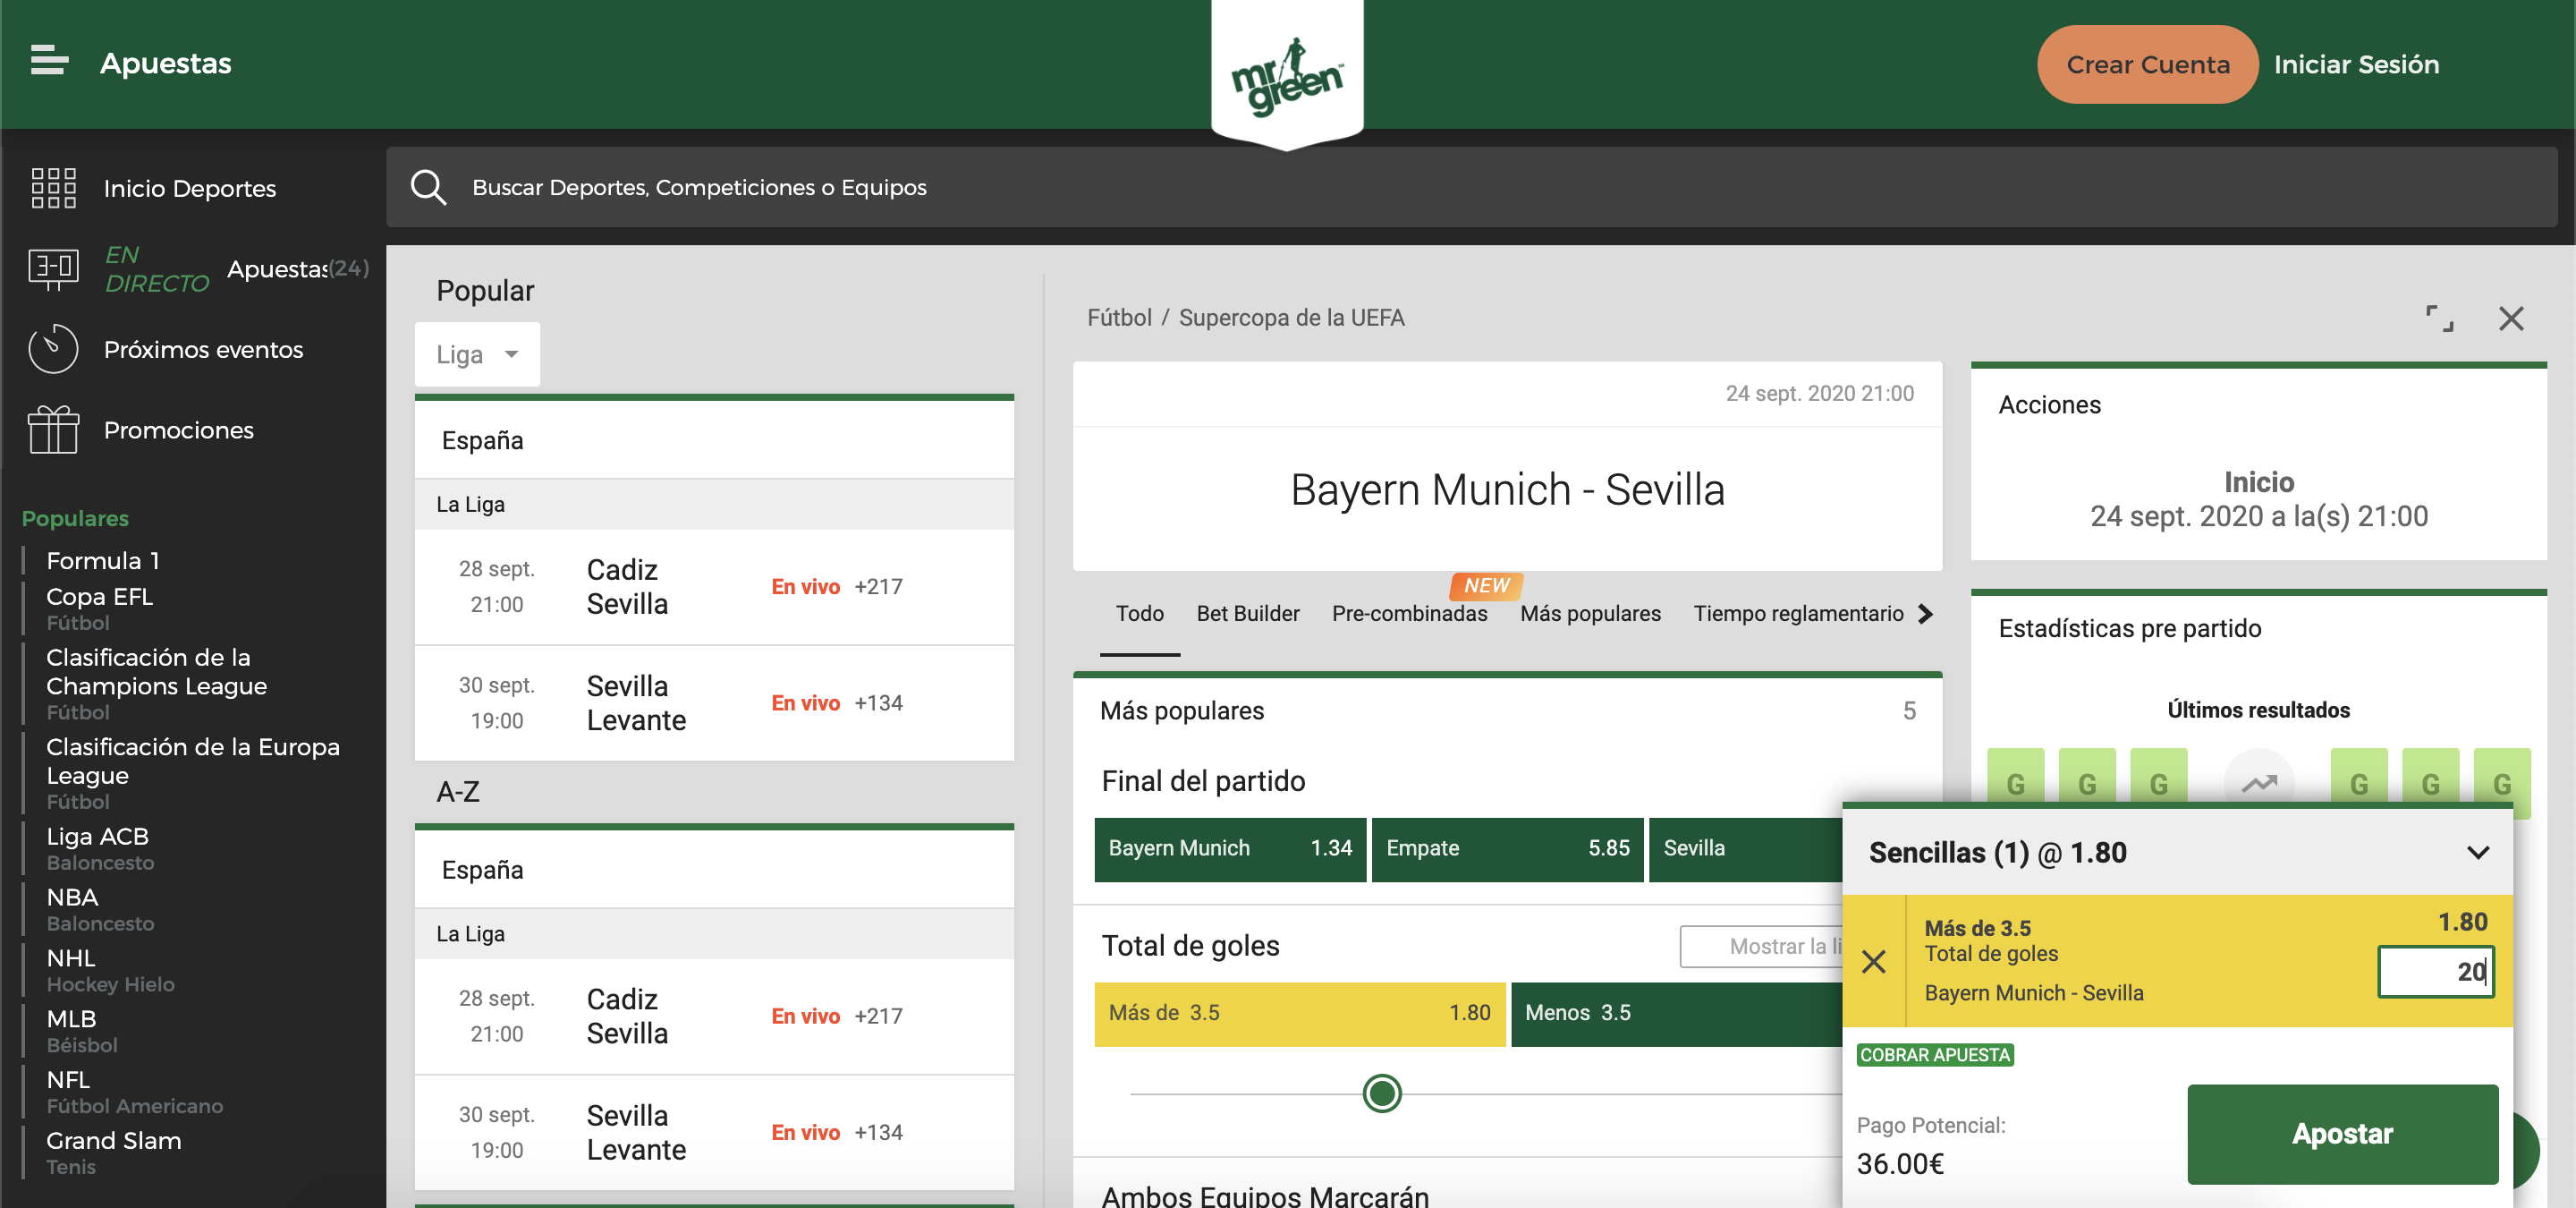Viewport: 2576px width, 1208px height.
Task: Switch to the Más populares tab
Action: (x=1590, y=614)
